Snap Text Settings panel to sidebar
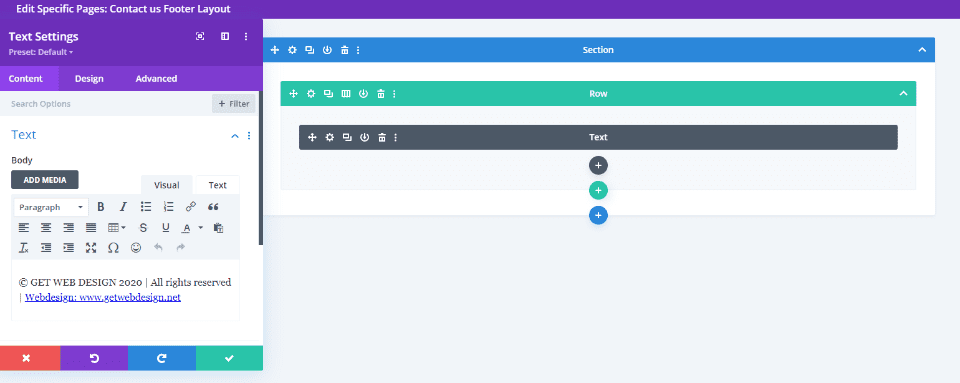Viewport: 960px width, 383px height. tap(225, 37)
